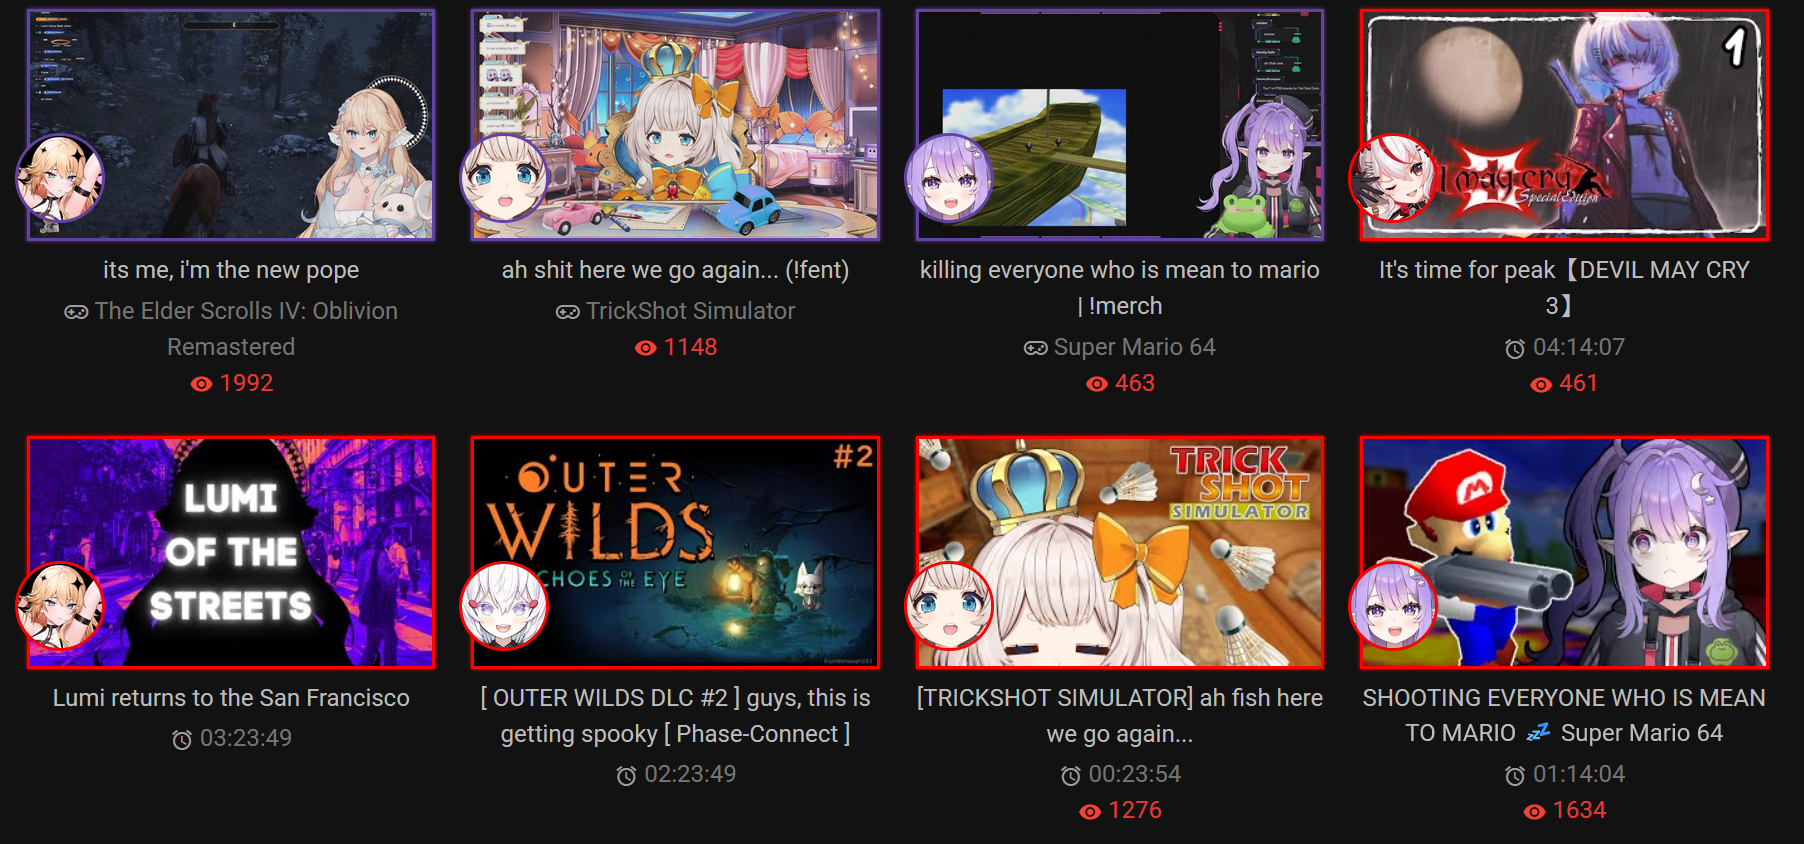Open the Lumi of the Streets thumbnail

point(231,552)
